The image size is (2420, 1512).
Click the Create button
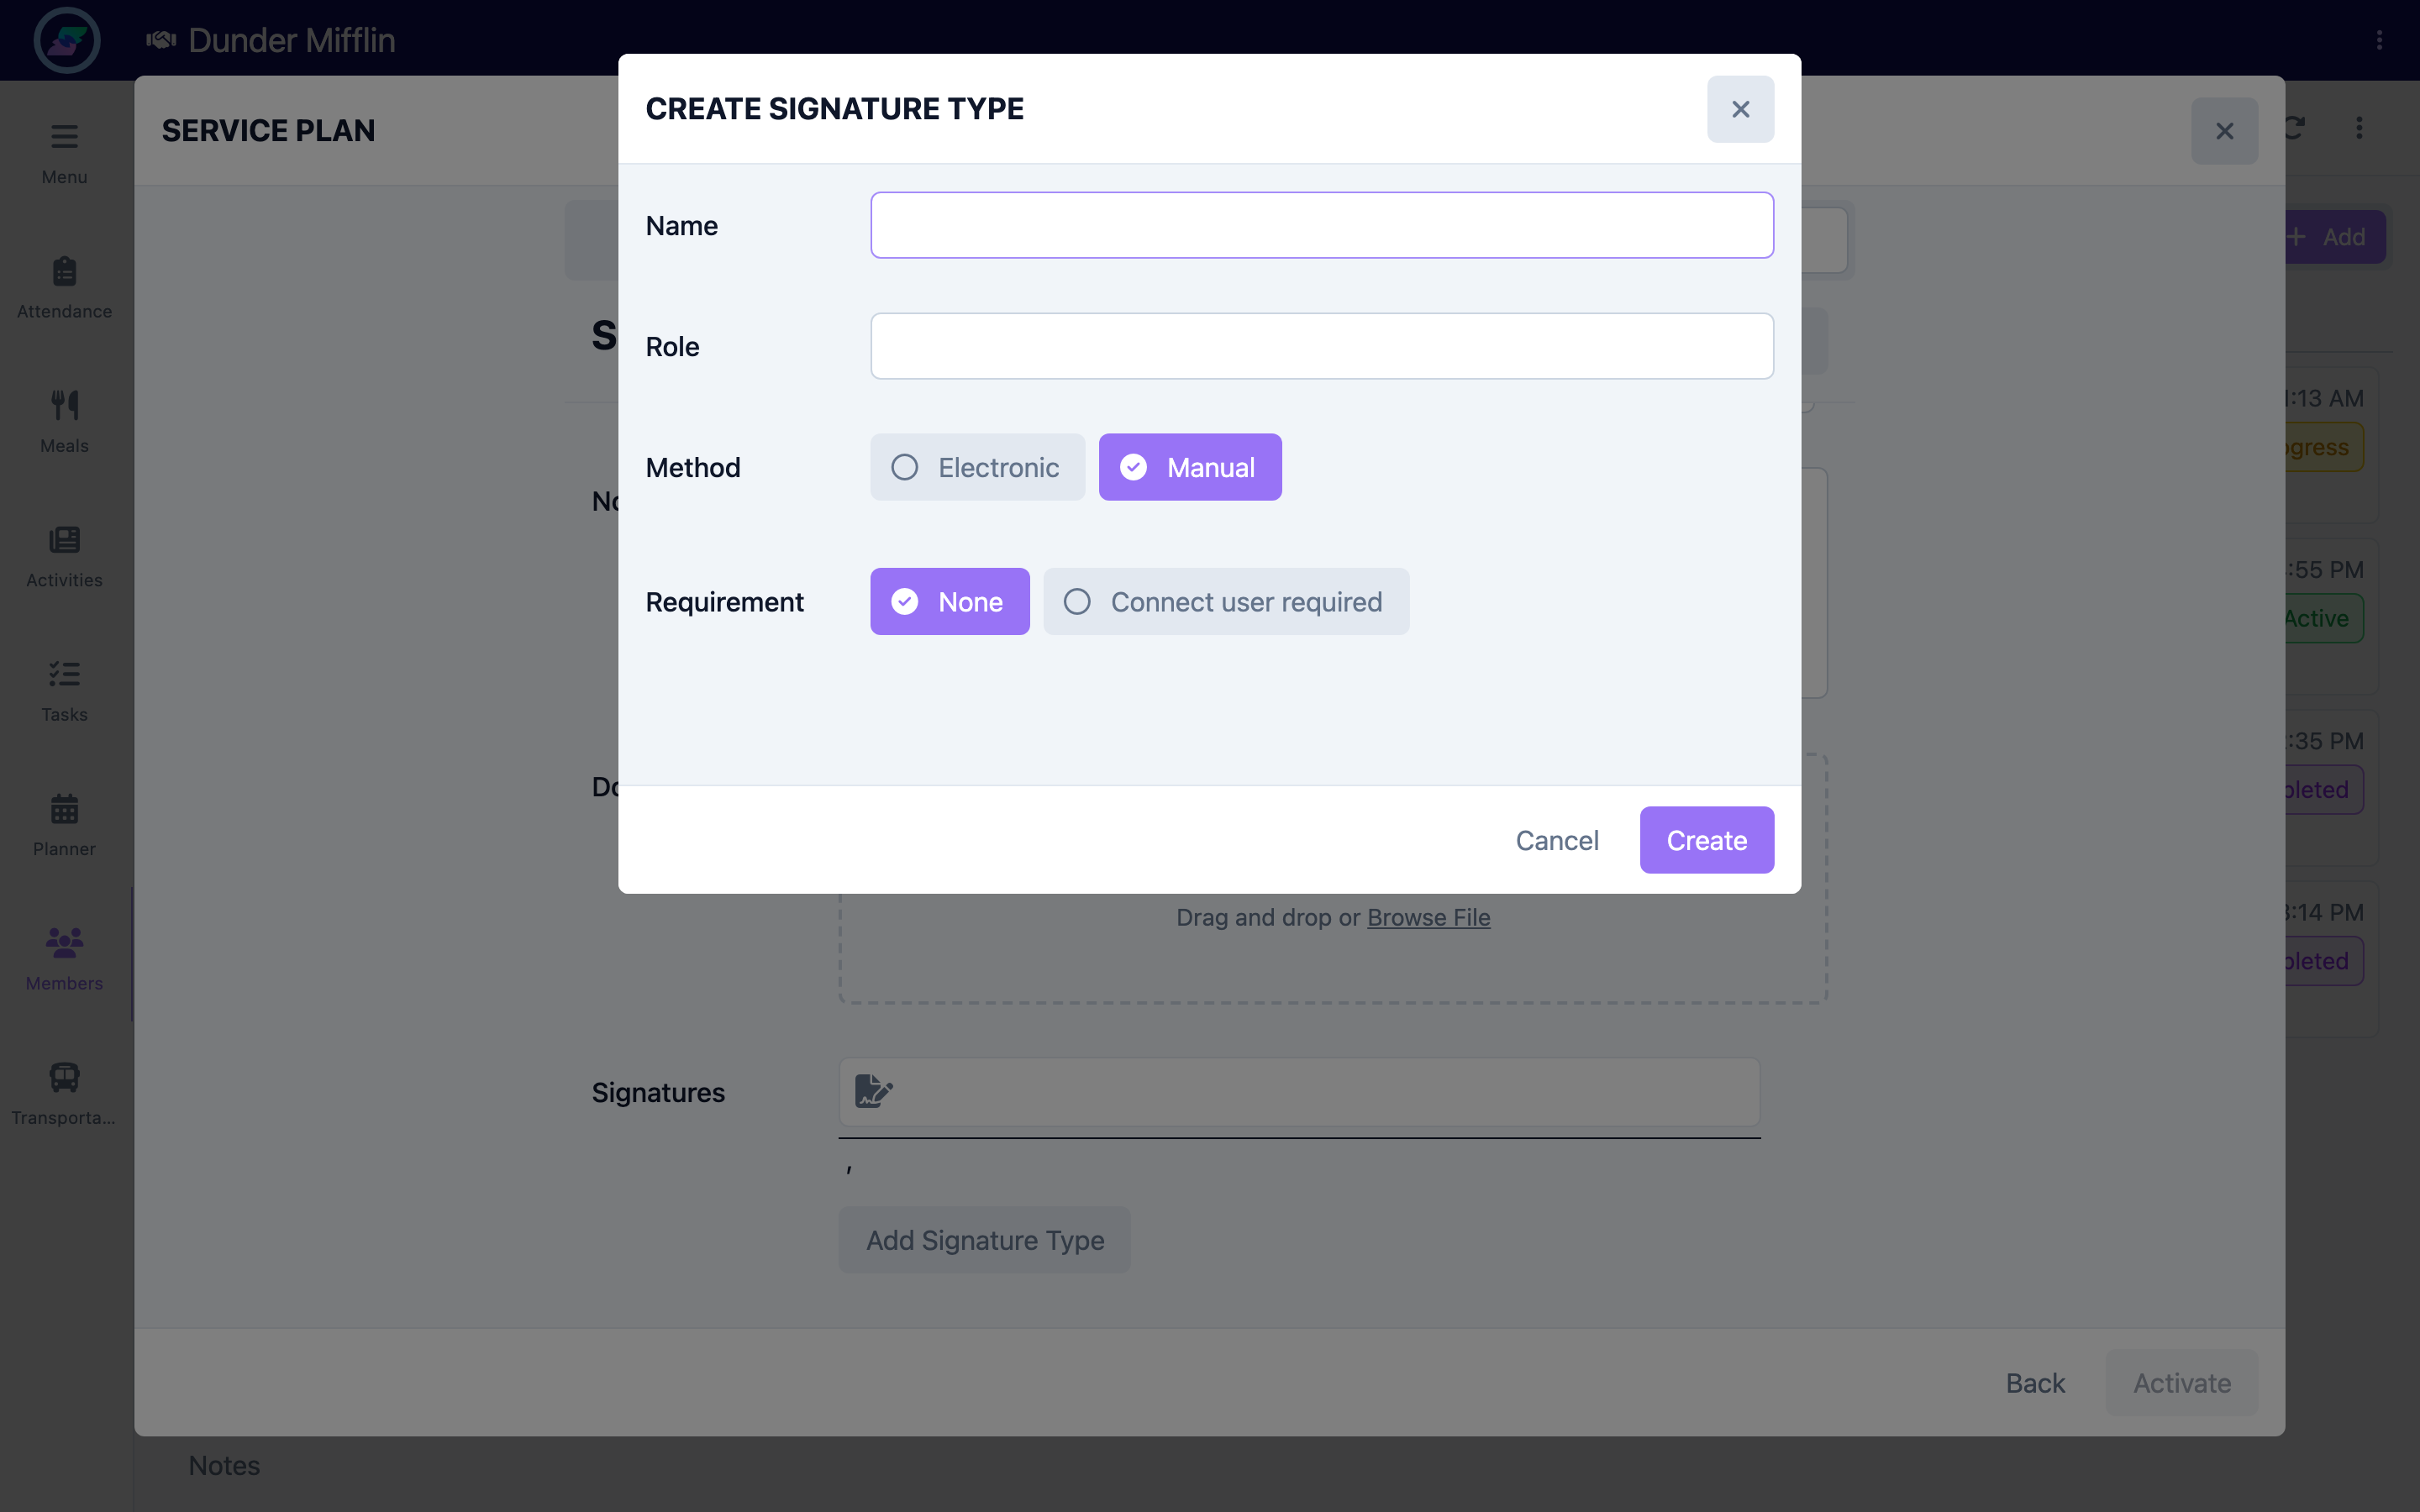tap(1706, 840)
